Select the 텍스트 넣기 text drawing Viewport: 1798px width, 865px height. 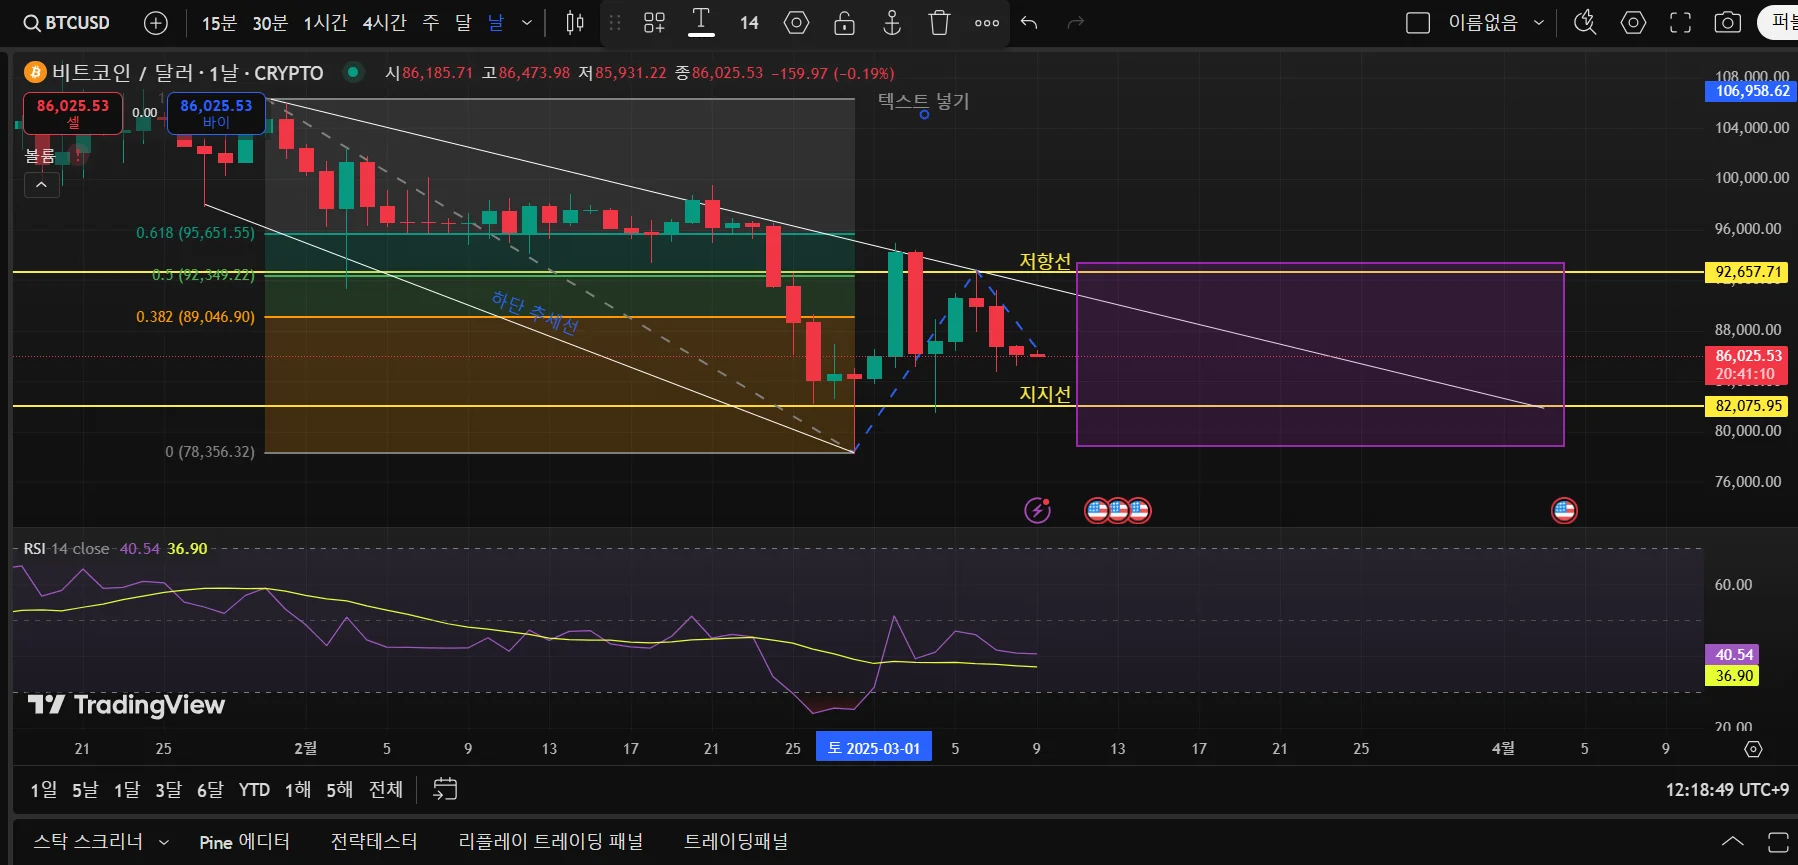pos(924,102)
